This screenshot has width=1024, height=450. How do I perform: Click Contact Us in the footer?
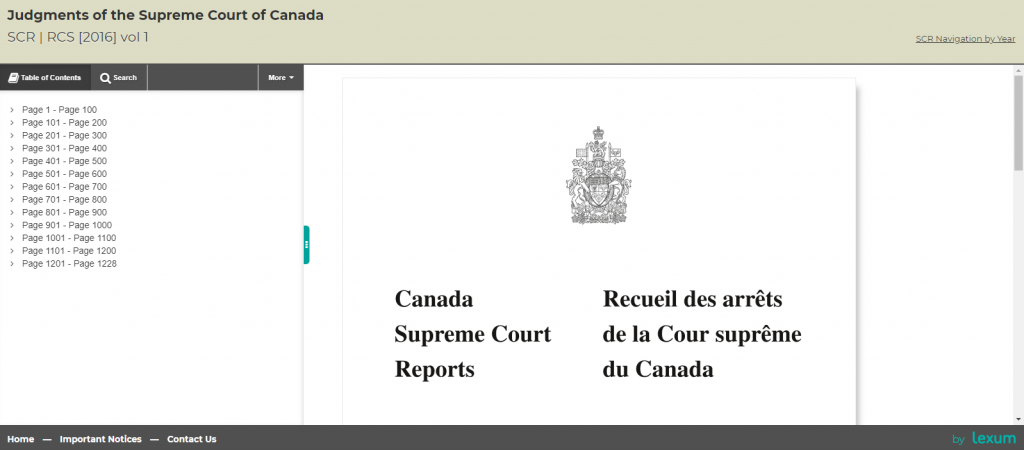(191, 439)
